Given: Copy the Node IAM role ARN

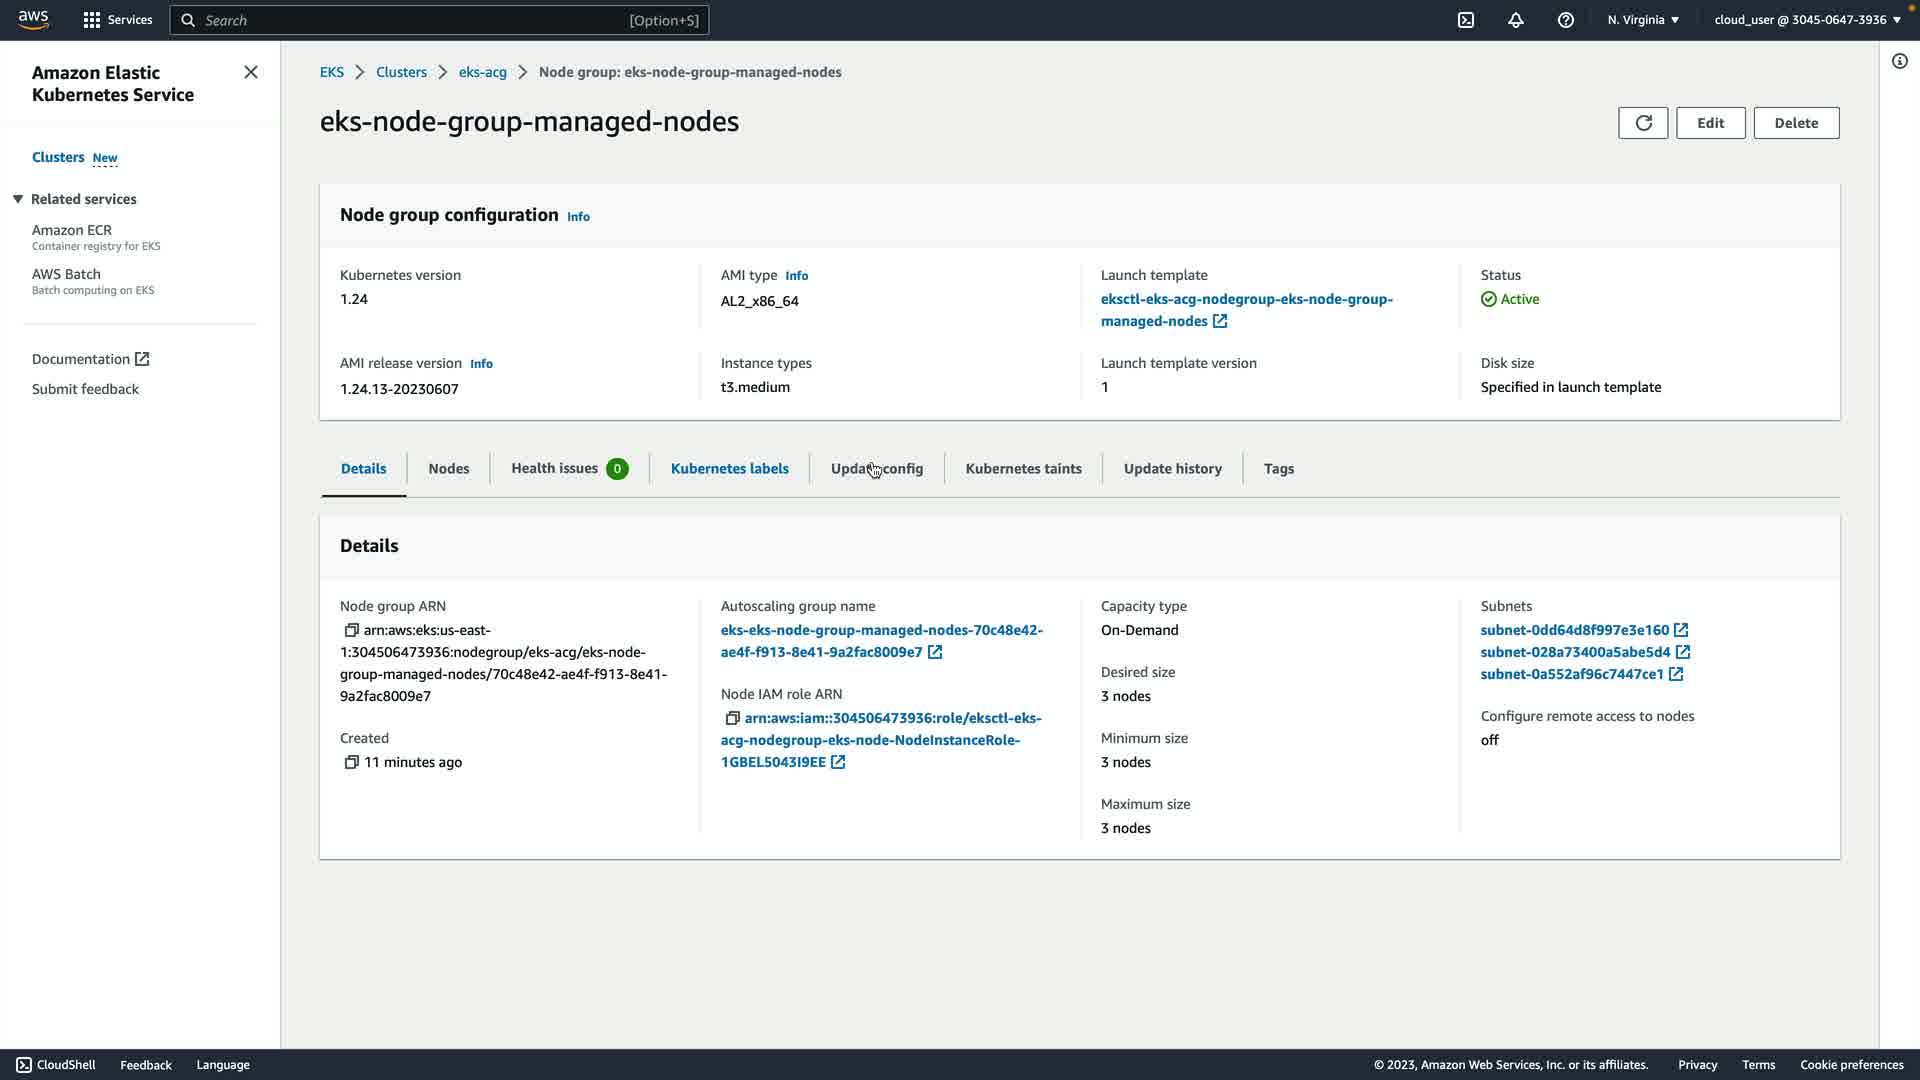Looking at the screenshot, I should click(x=732, y=718).
